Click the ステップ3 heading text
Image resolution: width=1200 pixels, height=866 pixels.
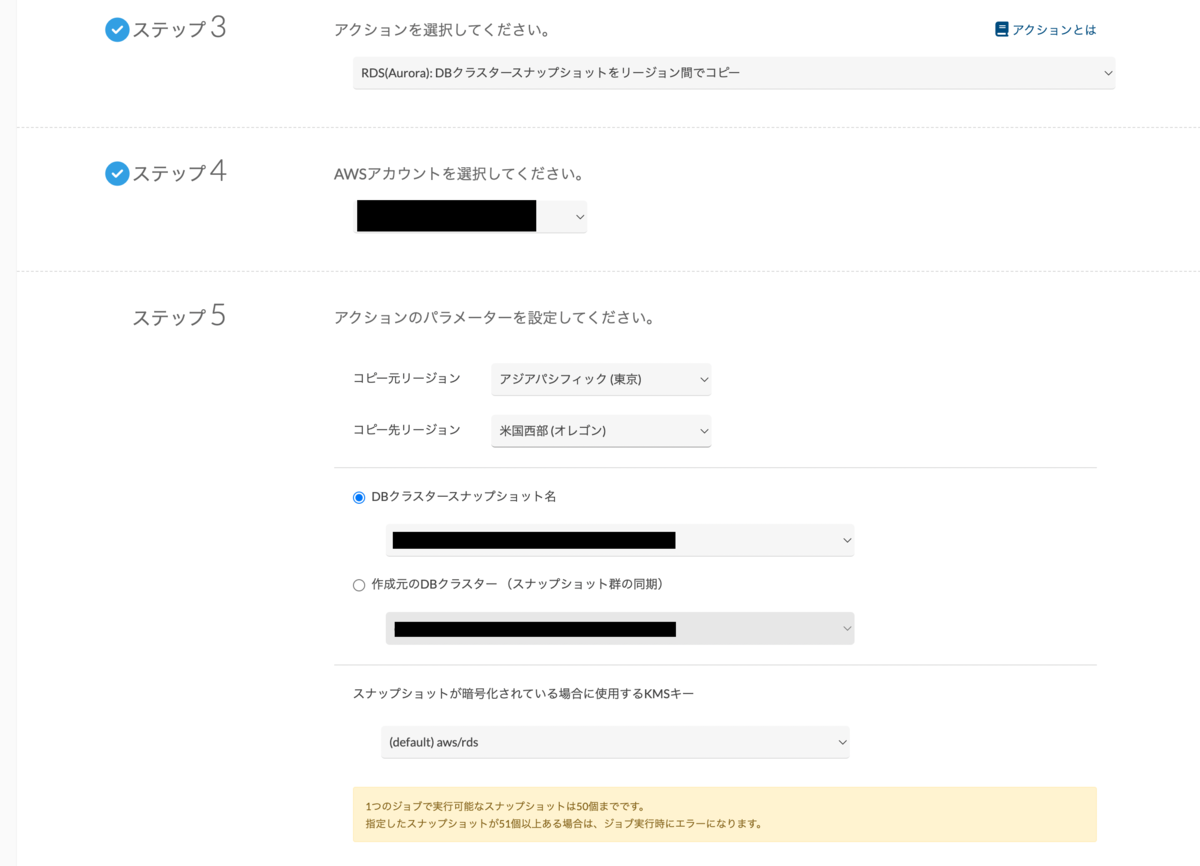(x=179, y=29)
